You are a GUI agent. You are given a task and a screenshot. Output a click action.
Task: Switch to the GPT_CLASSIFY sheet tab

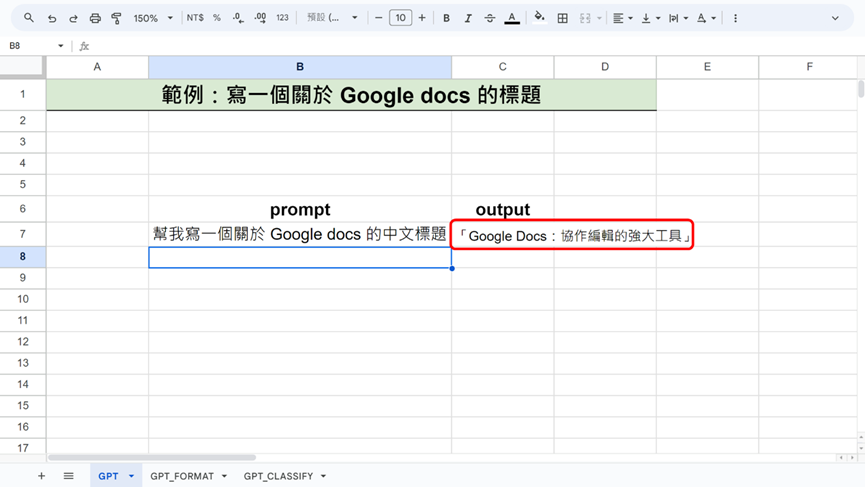click(x=279, y=476)
